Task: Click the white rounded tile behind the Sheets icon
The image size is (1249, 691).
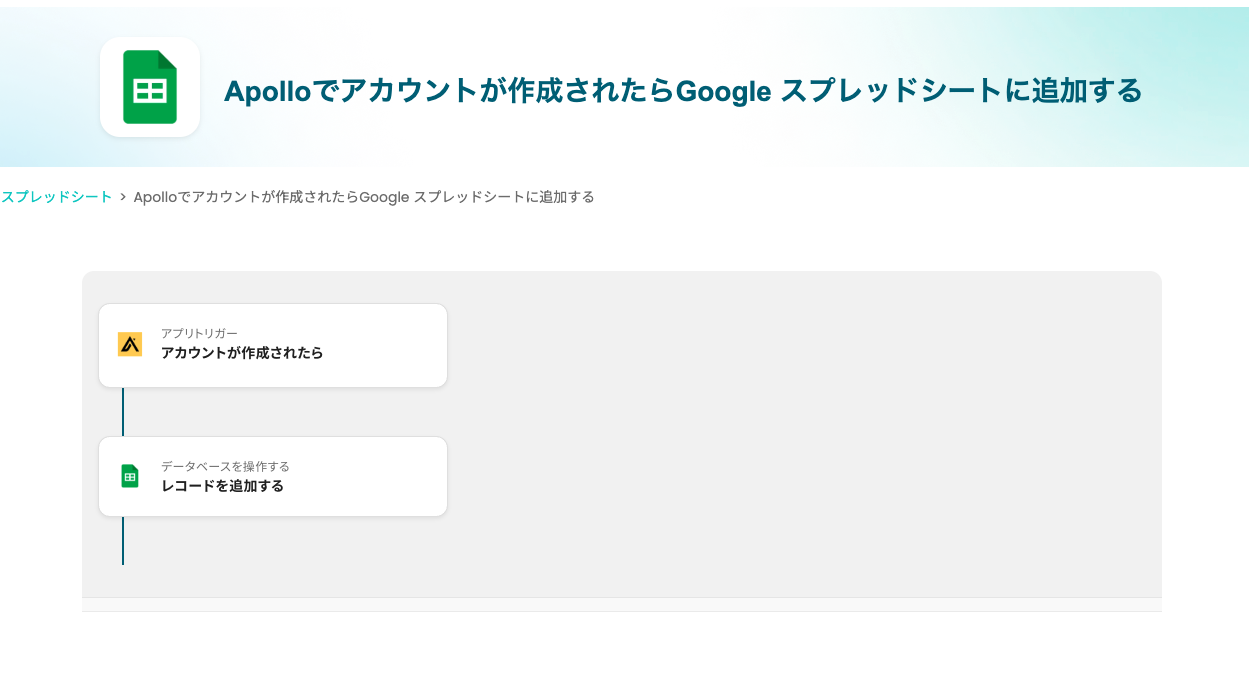Action: [110, 125]
